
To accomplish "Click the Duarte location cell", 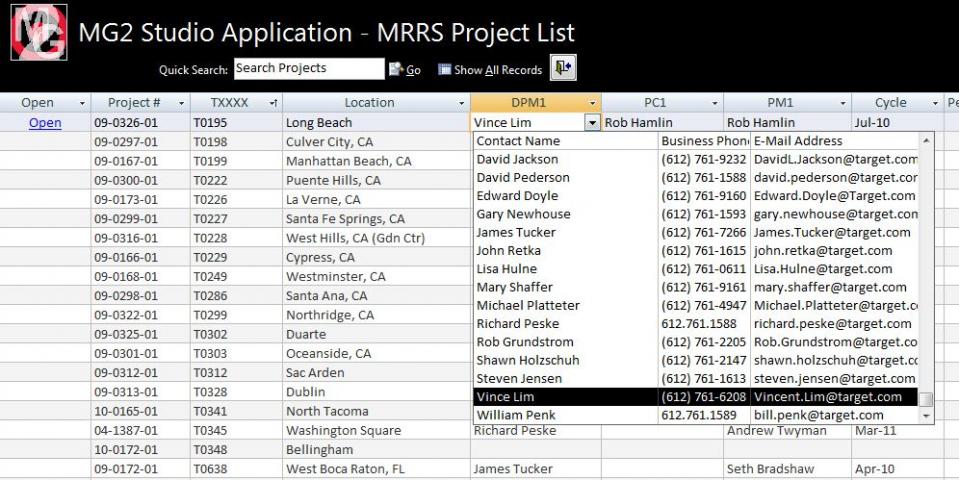I will tap(377, 334).
